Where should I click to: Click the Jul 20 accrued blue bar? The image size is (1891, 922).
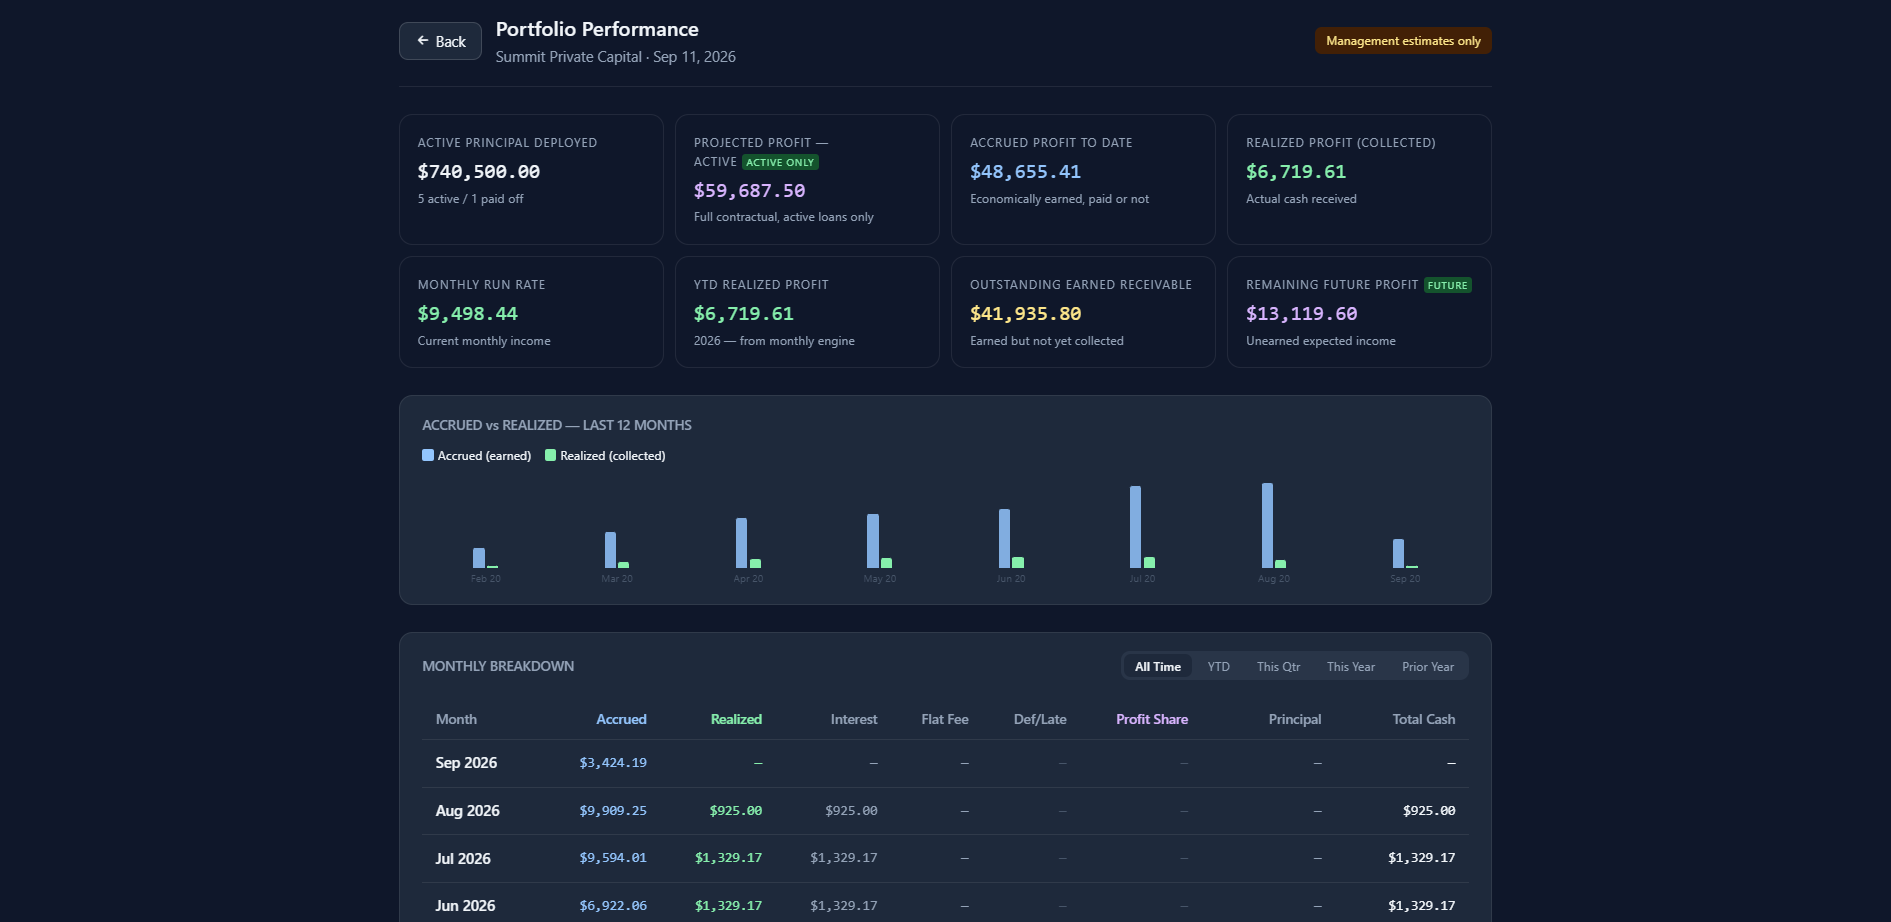click(1135, 527)
